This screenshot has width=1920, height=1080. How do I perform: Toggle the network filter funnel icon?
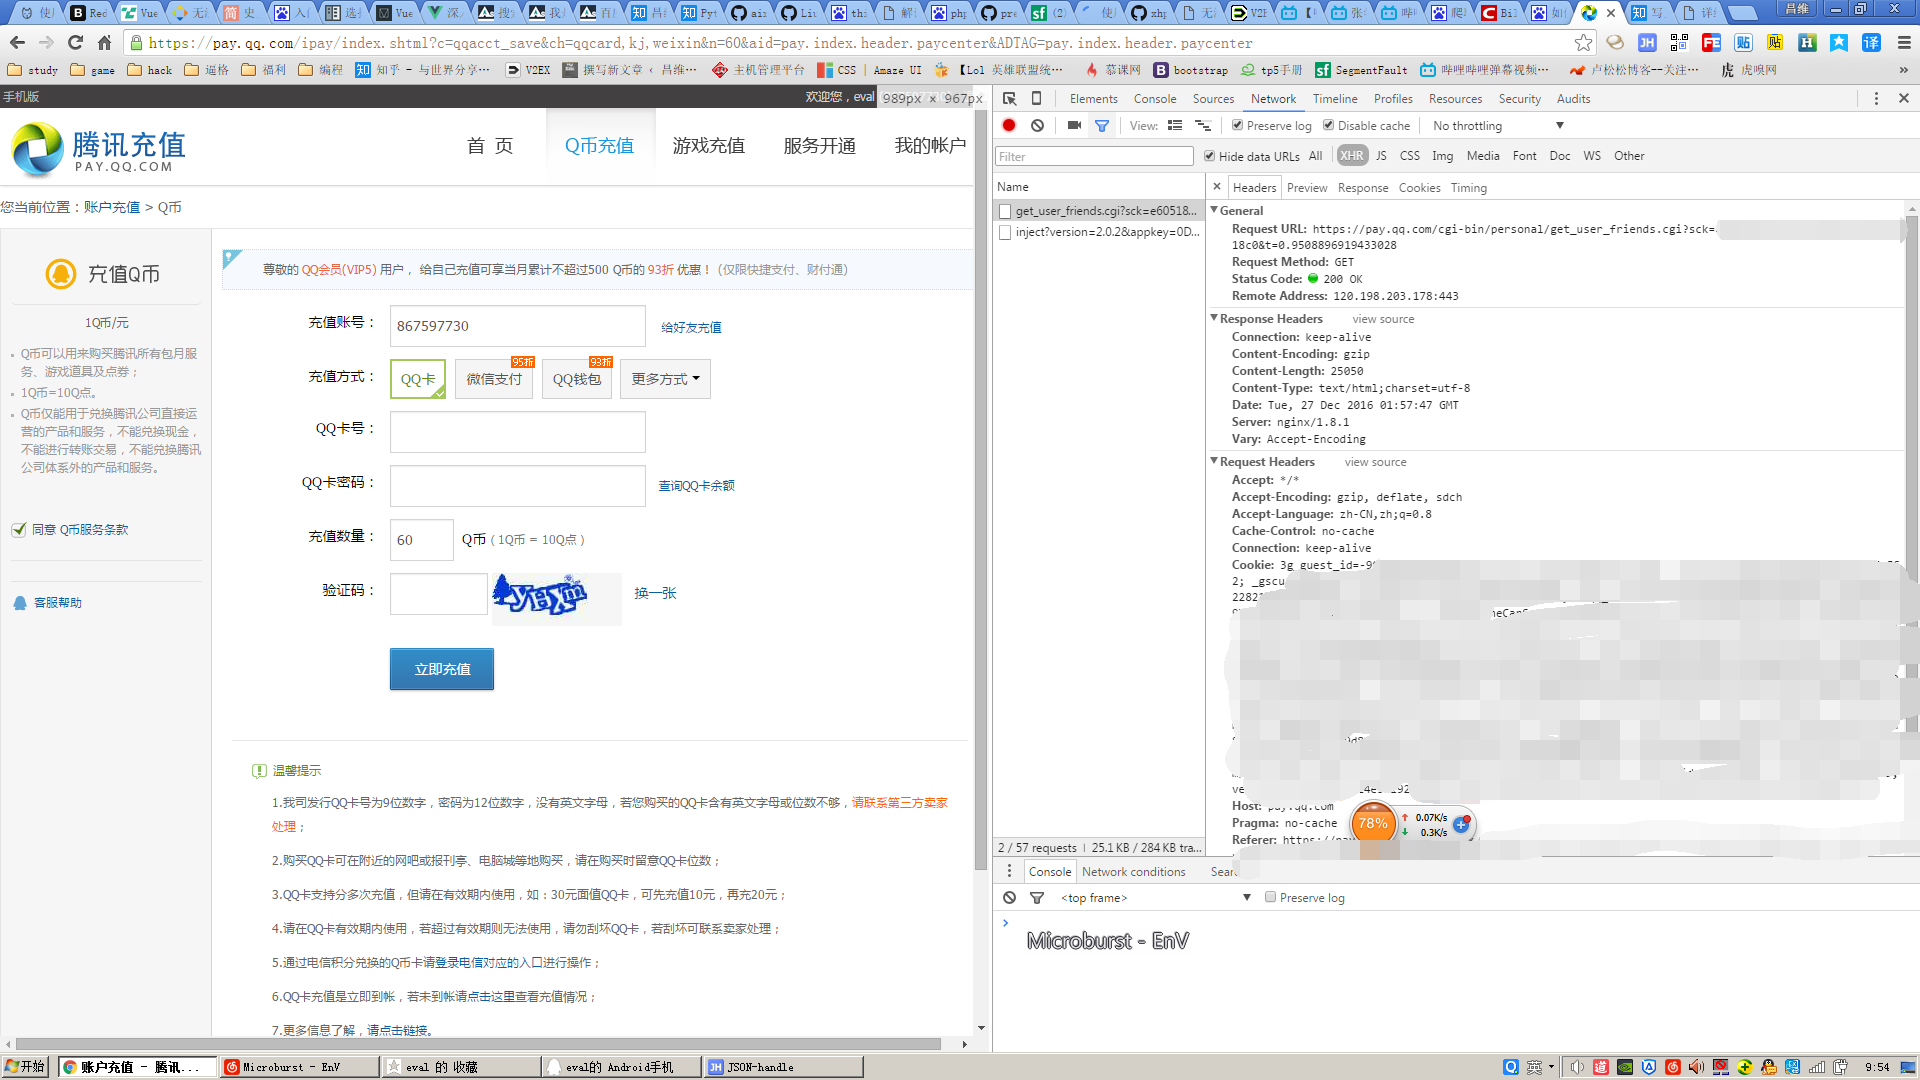coord(1102,126)
